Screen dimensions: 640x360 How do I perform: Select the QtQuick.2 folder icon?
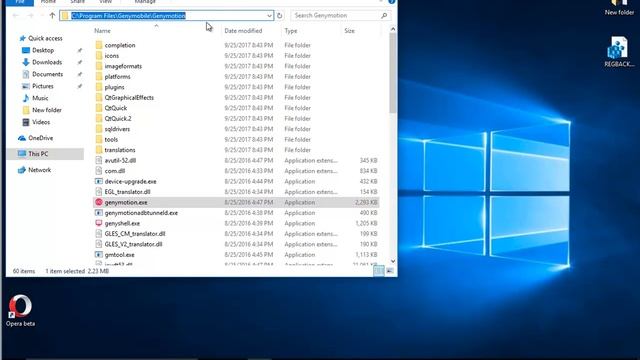pyautogui.click(x=99, y=118)
